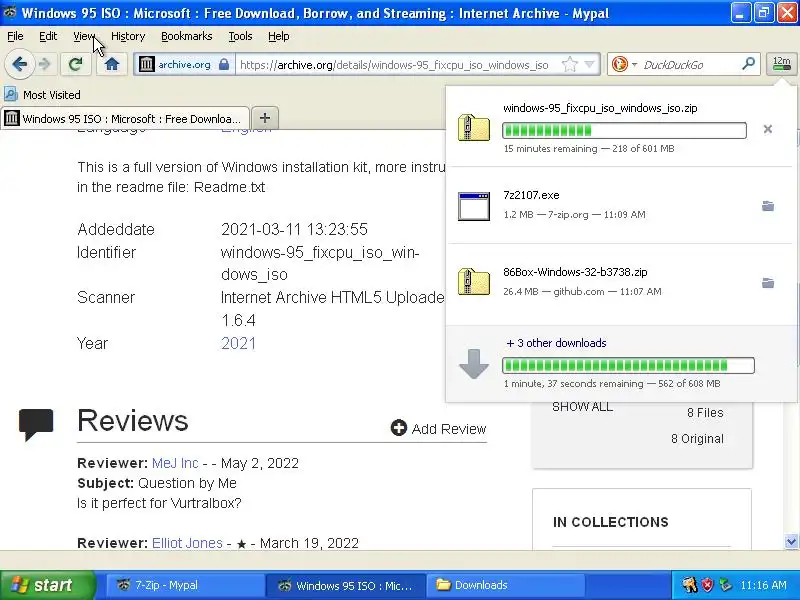Open the Help menu
Image resolution: width=800 pixels, height=600 pixels.
279,36
